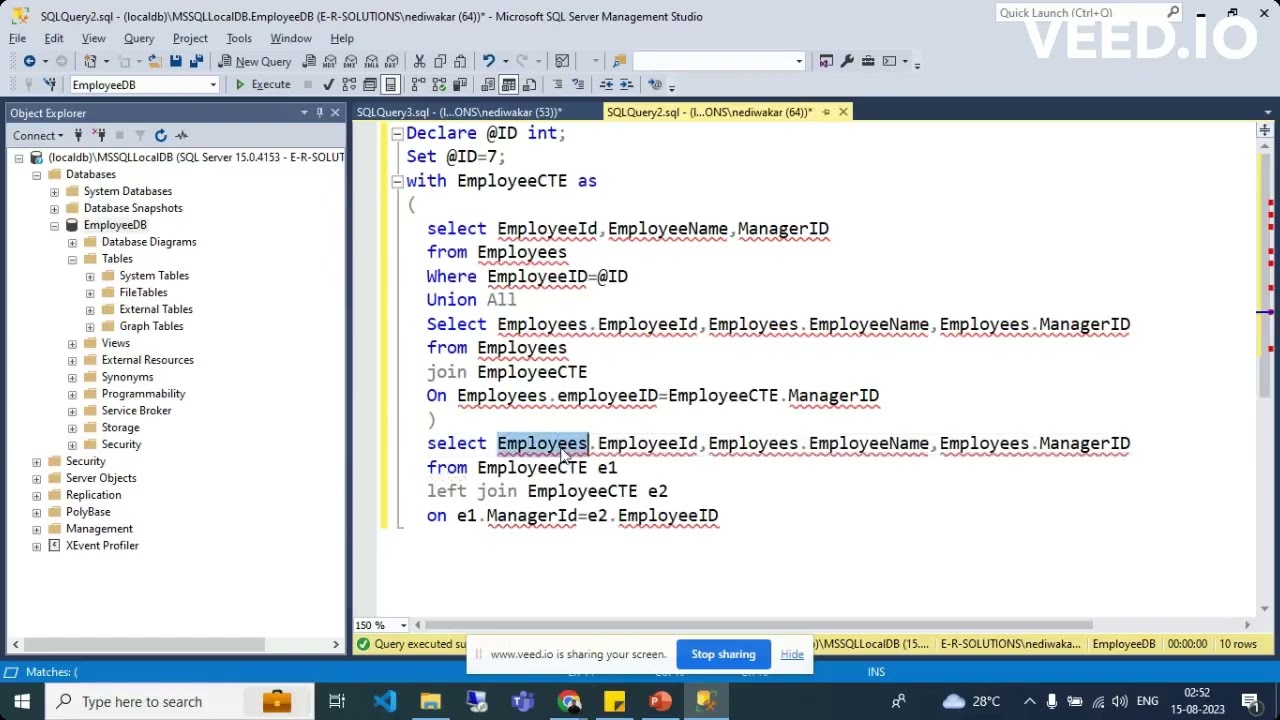Open the editor zoom level 150 % dropdown
1280x720 pixels.
(x=403, y=625)
